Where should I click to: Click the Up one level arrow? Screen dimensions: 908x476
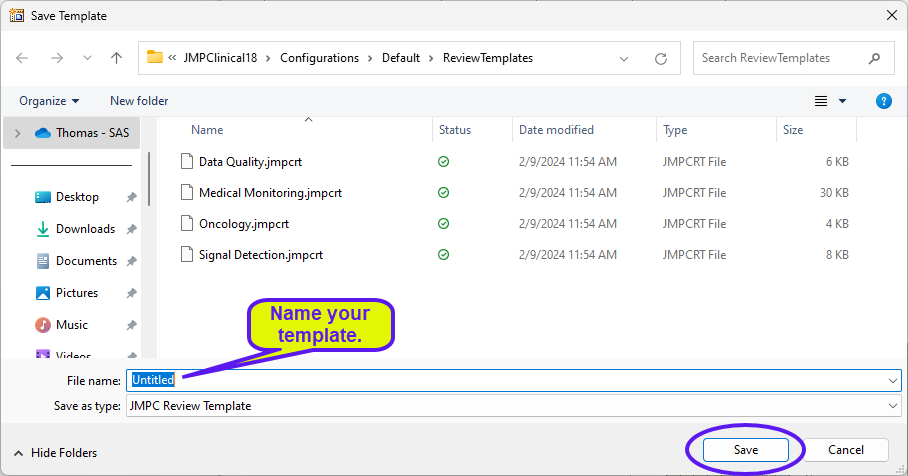[116, 58]
